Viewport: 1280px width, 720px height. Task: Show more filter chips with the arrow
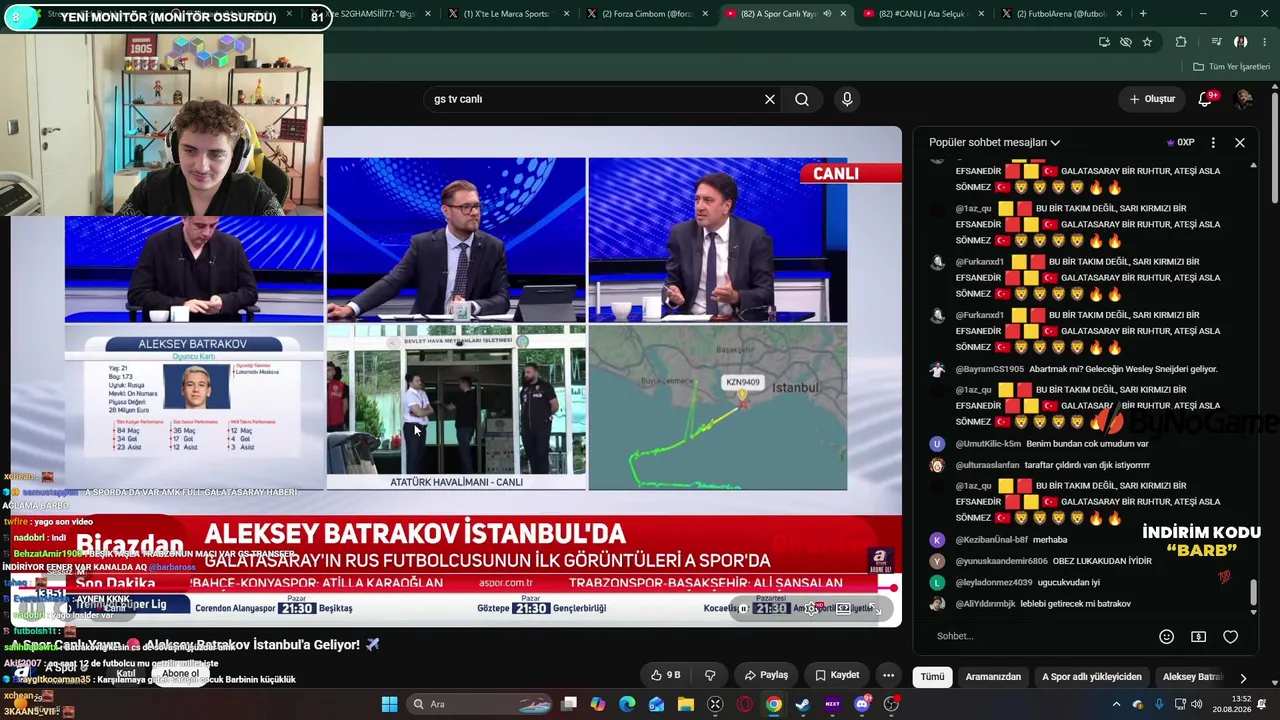[x=1243, y=677]
